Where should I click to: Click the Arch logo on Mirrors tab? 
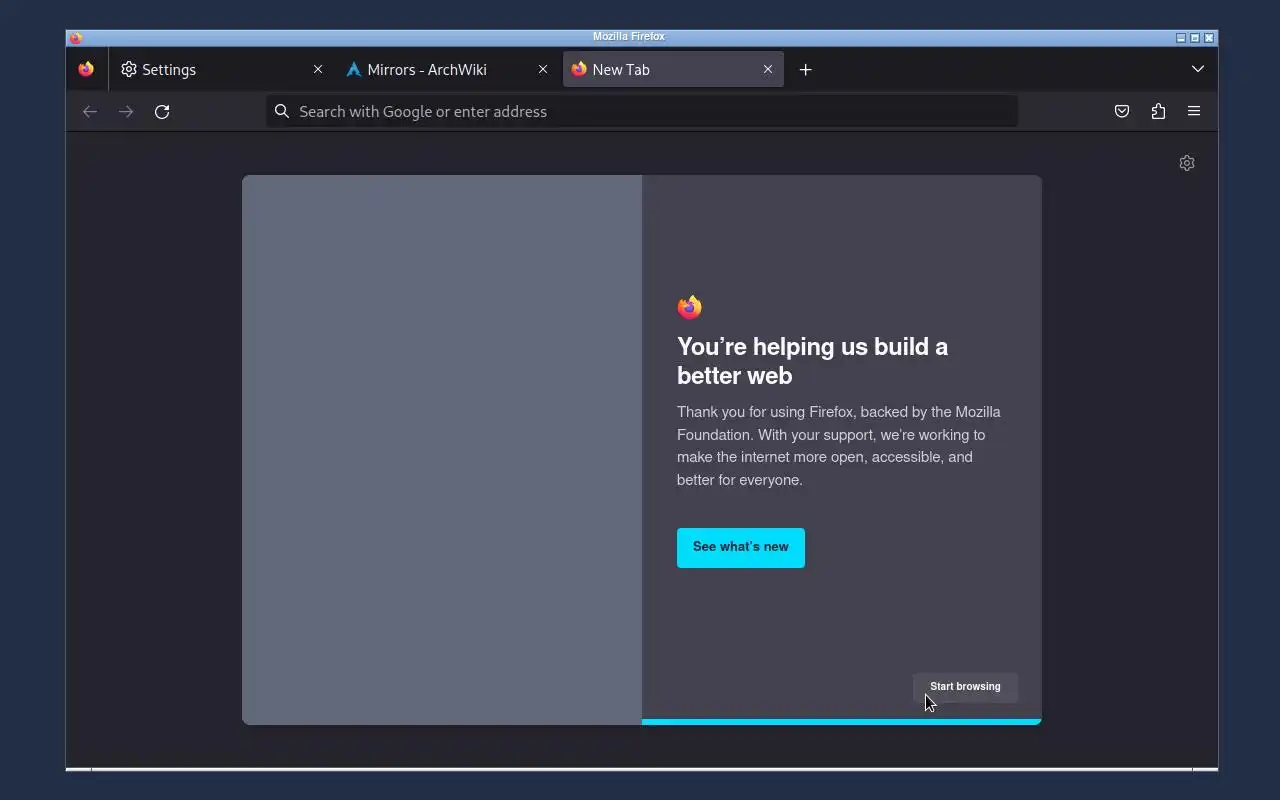354,69
